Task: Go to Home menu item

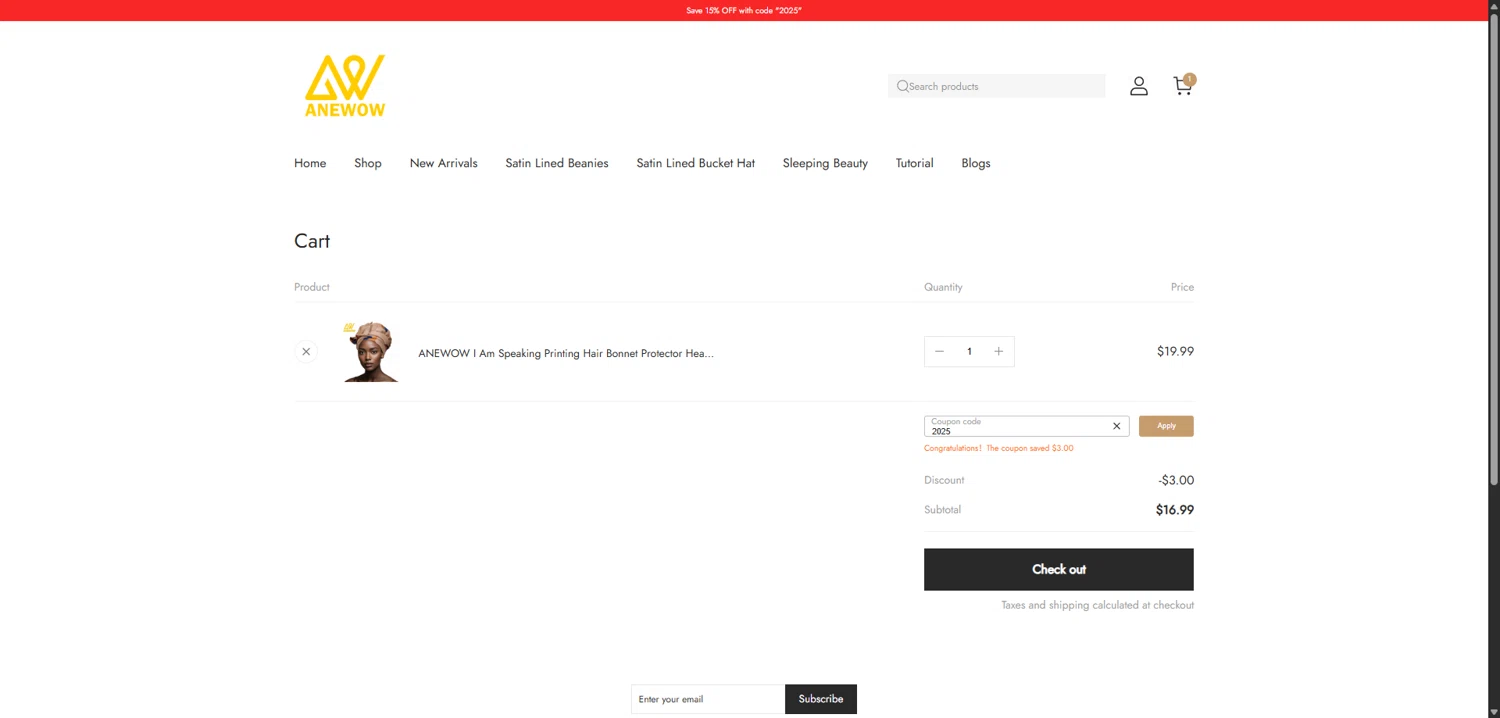Action: 310,163
